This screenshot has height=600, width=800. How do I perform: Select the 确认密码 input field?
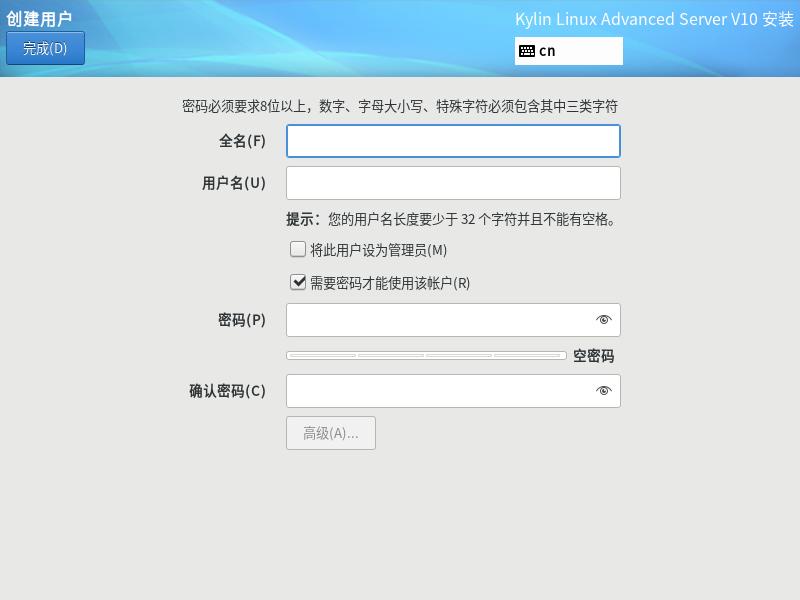[440, 391]
